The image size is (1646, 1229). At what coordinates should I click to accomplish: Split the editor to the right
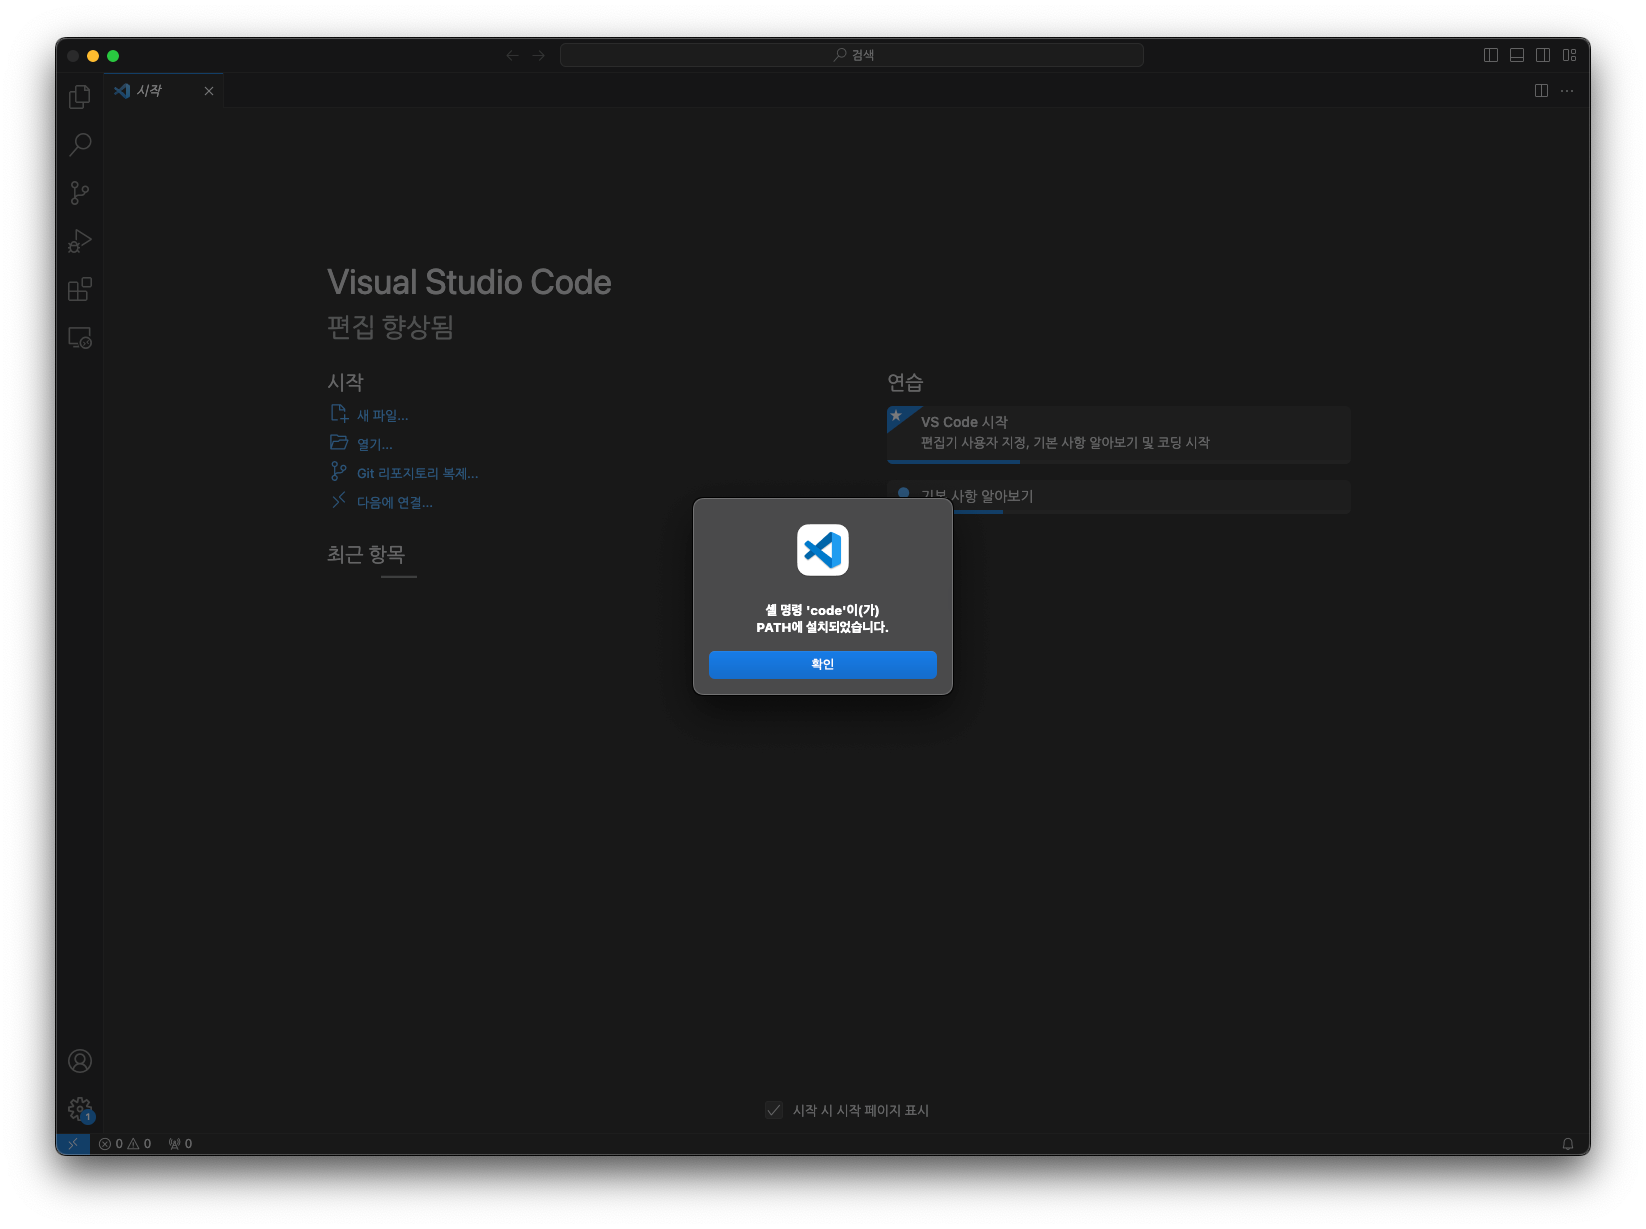coord(1542,91)
